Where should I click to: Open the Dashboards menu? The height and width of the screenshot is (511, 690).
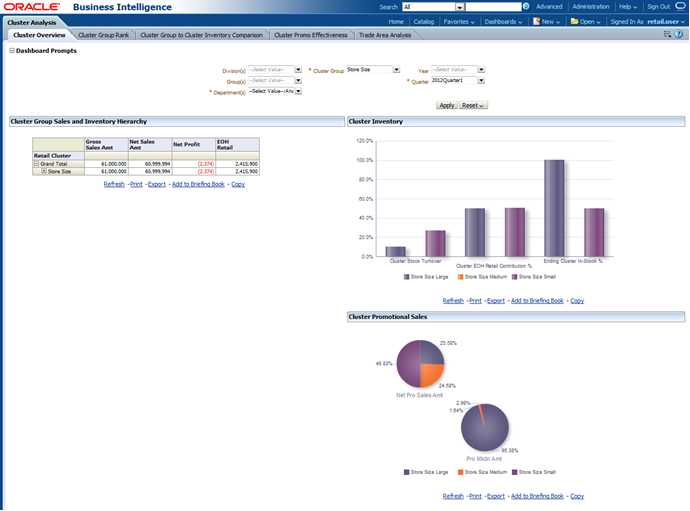click(x=503, y=22)
